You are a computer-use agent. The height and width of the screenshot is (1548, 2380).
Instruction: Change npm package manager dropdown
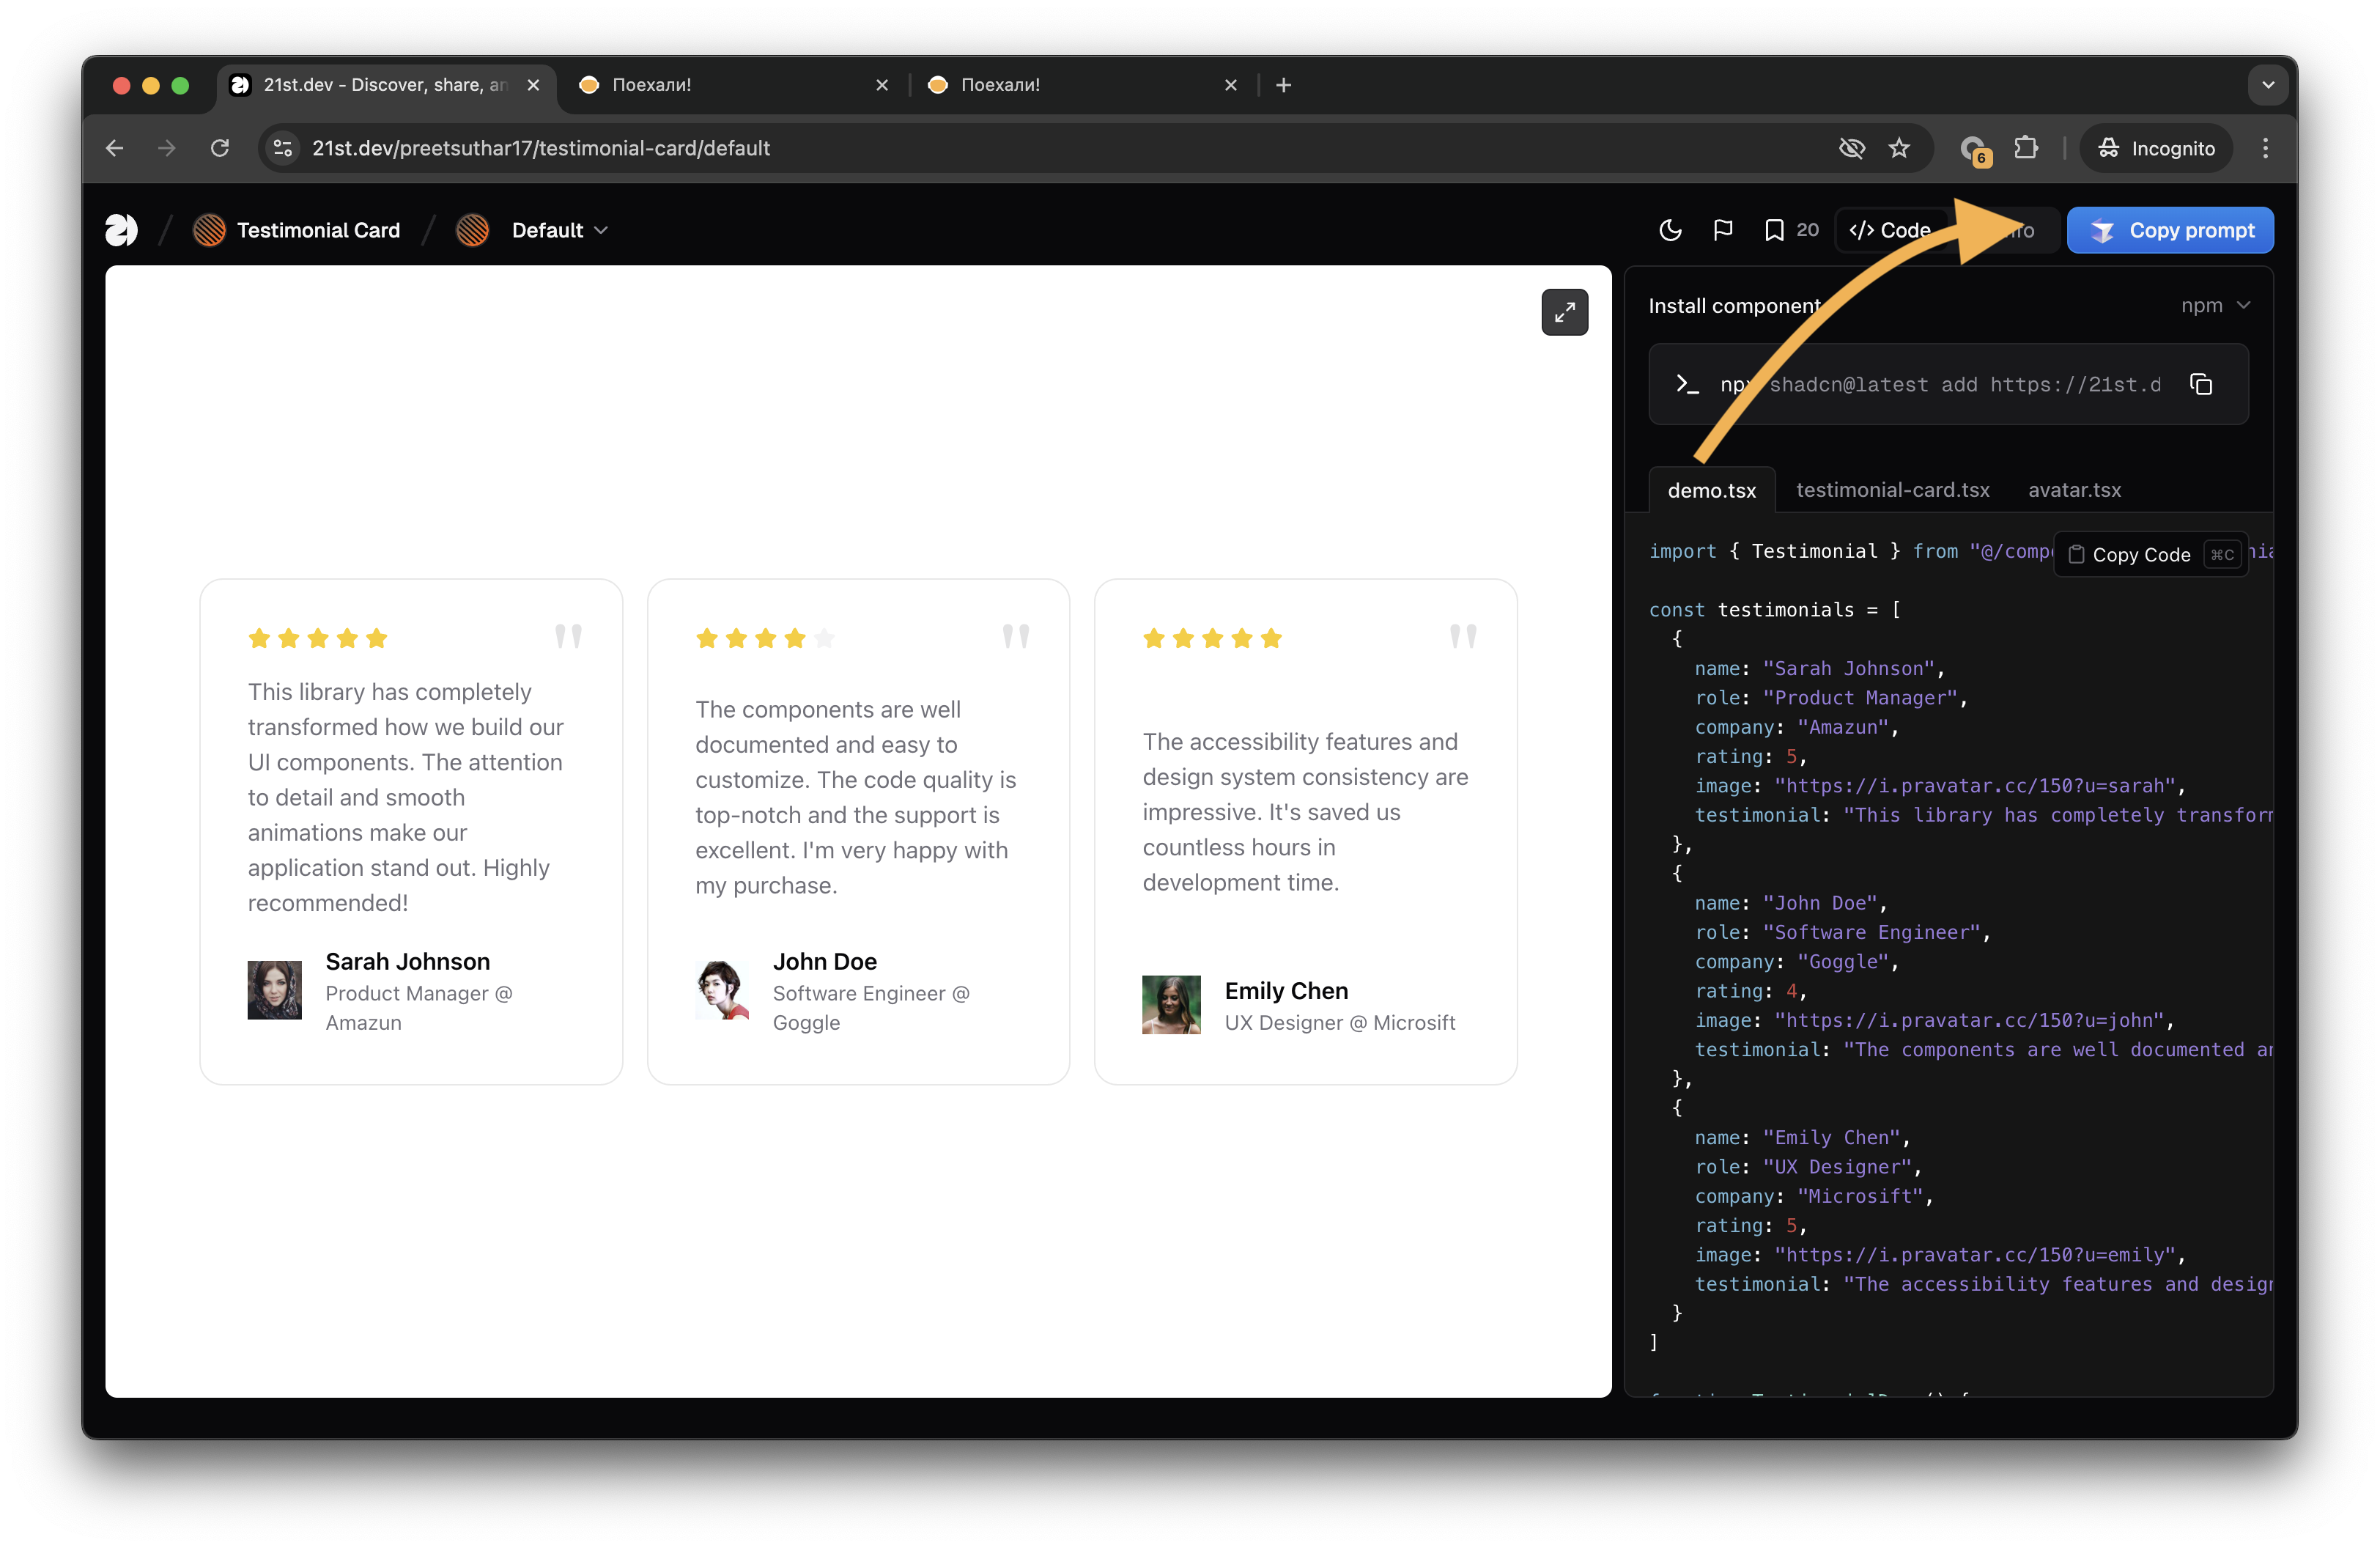(2215, 306)
